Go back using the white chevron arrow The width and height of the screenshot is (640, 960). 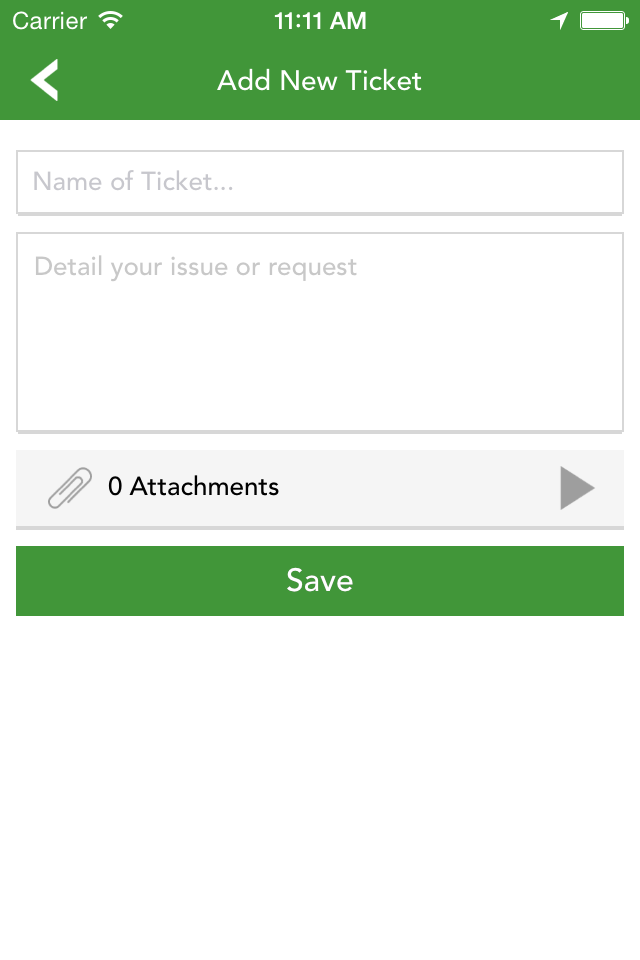coord(45,80)
